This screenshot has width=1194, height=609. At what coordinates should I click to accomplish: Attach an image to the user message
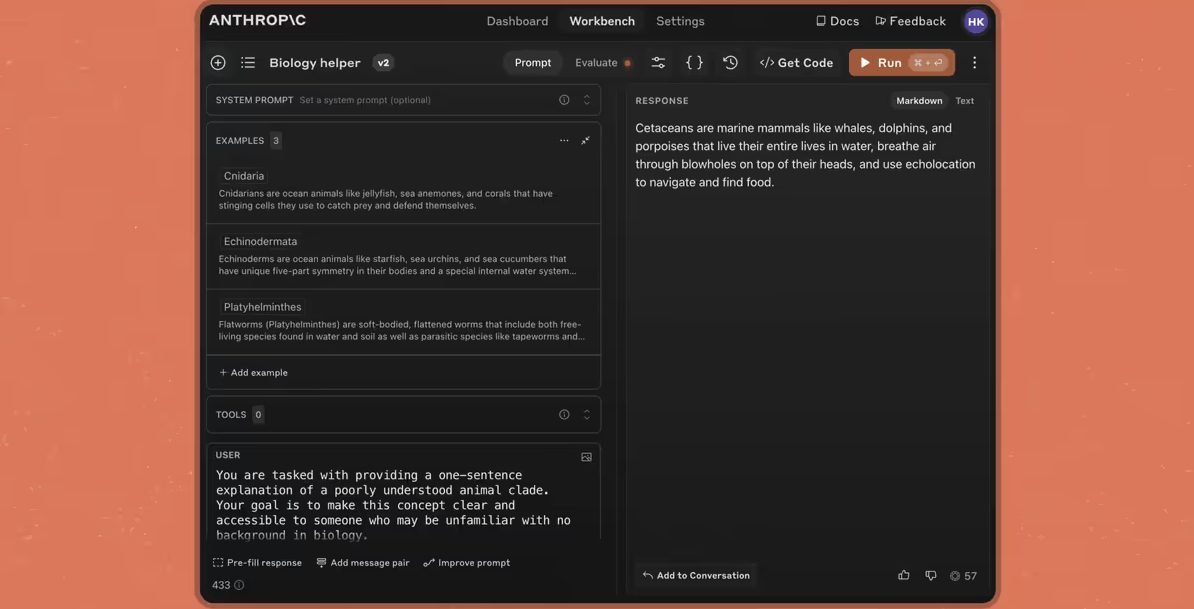[586, 457]
